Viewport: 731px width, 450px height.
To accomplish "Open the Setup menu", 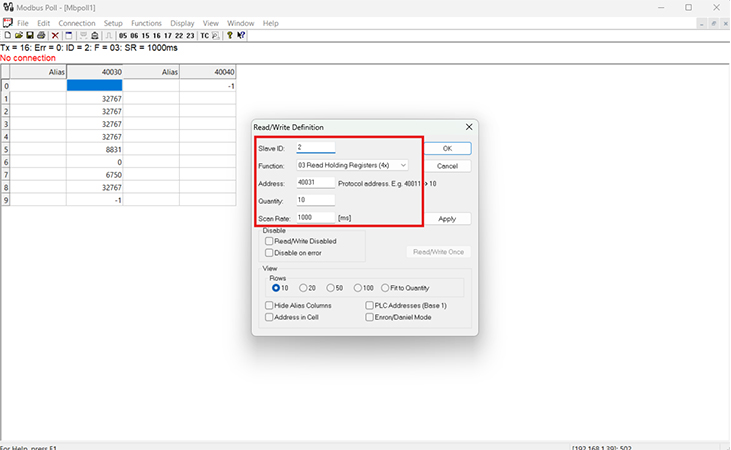I will (113, 23).
